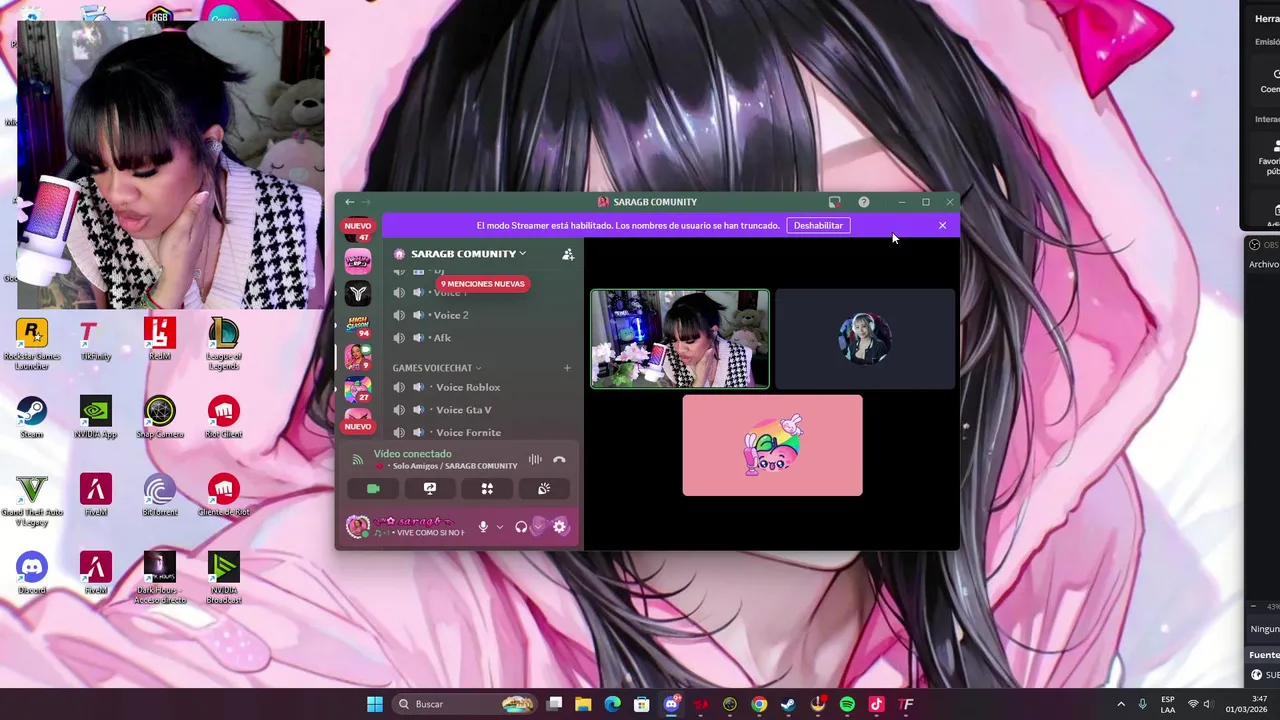Open the Windows Start menu
This screenshot has height=720, width=1280.
tap(374, 704)
